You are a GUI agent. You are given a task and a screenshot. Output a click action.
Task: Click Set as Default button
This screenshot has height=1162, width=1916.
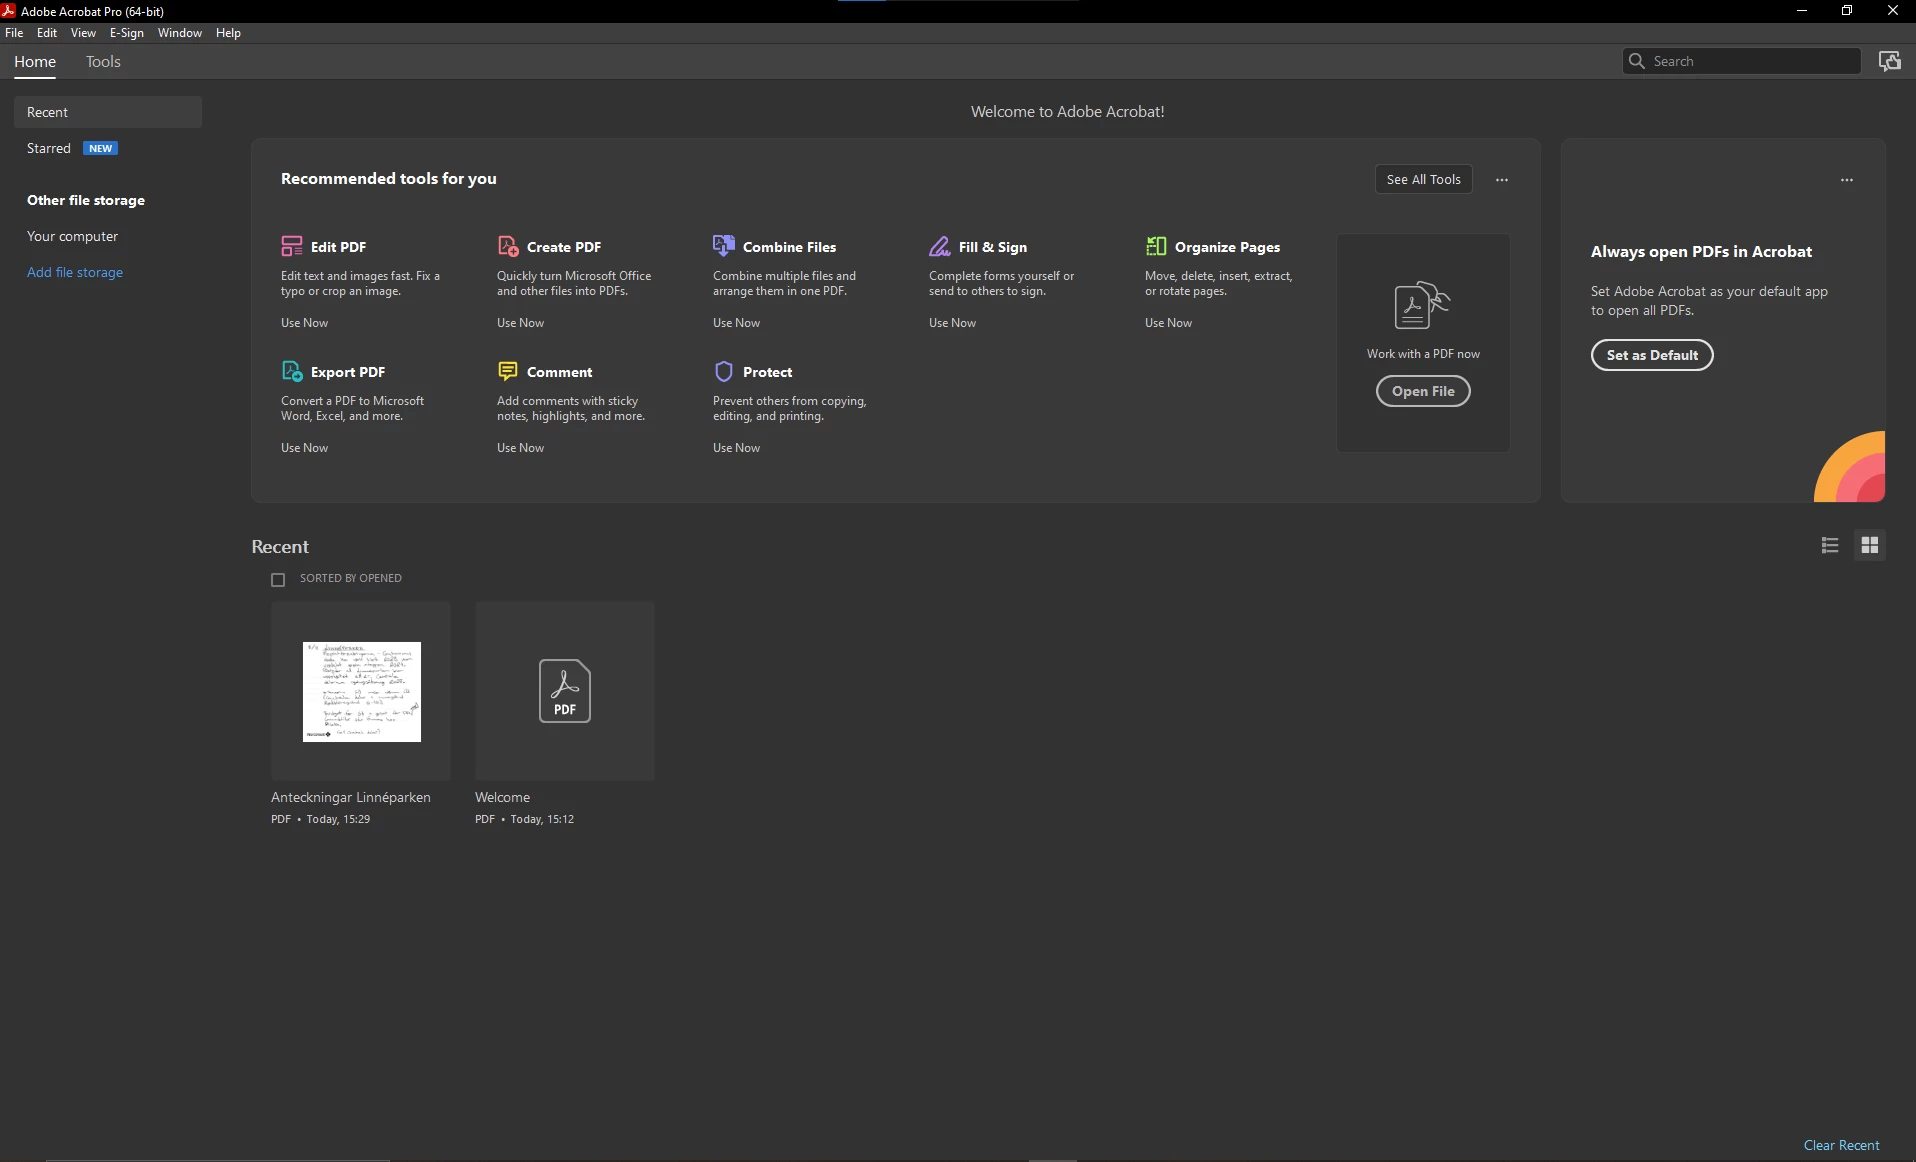[x=1652, y=355]
